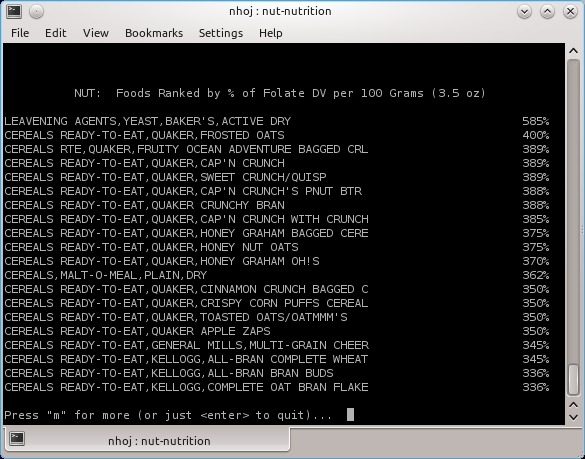The height and width of the screenshot is (459, 585).
Task: Click the round pin button in title bar
Action: tap(36, 12)
